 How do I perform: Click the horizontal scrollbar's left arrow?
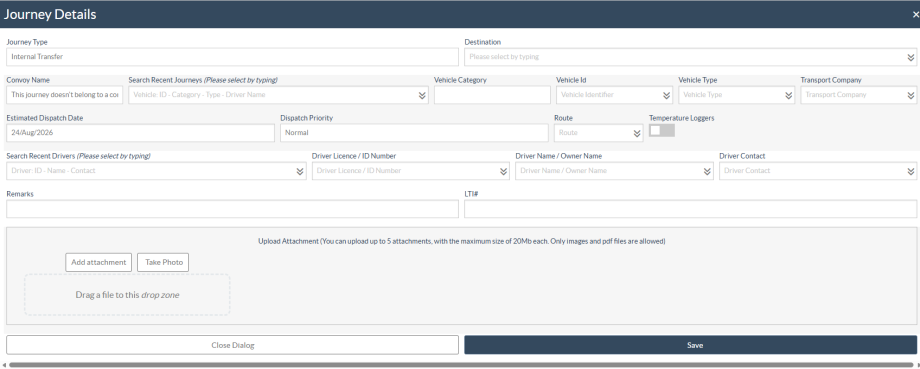click(4, 365)
